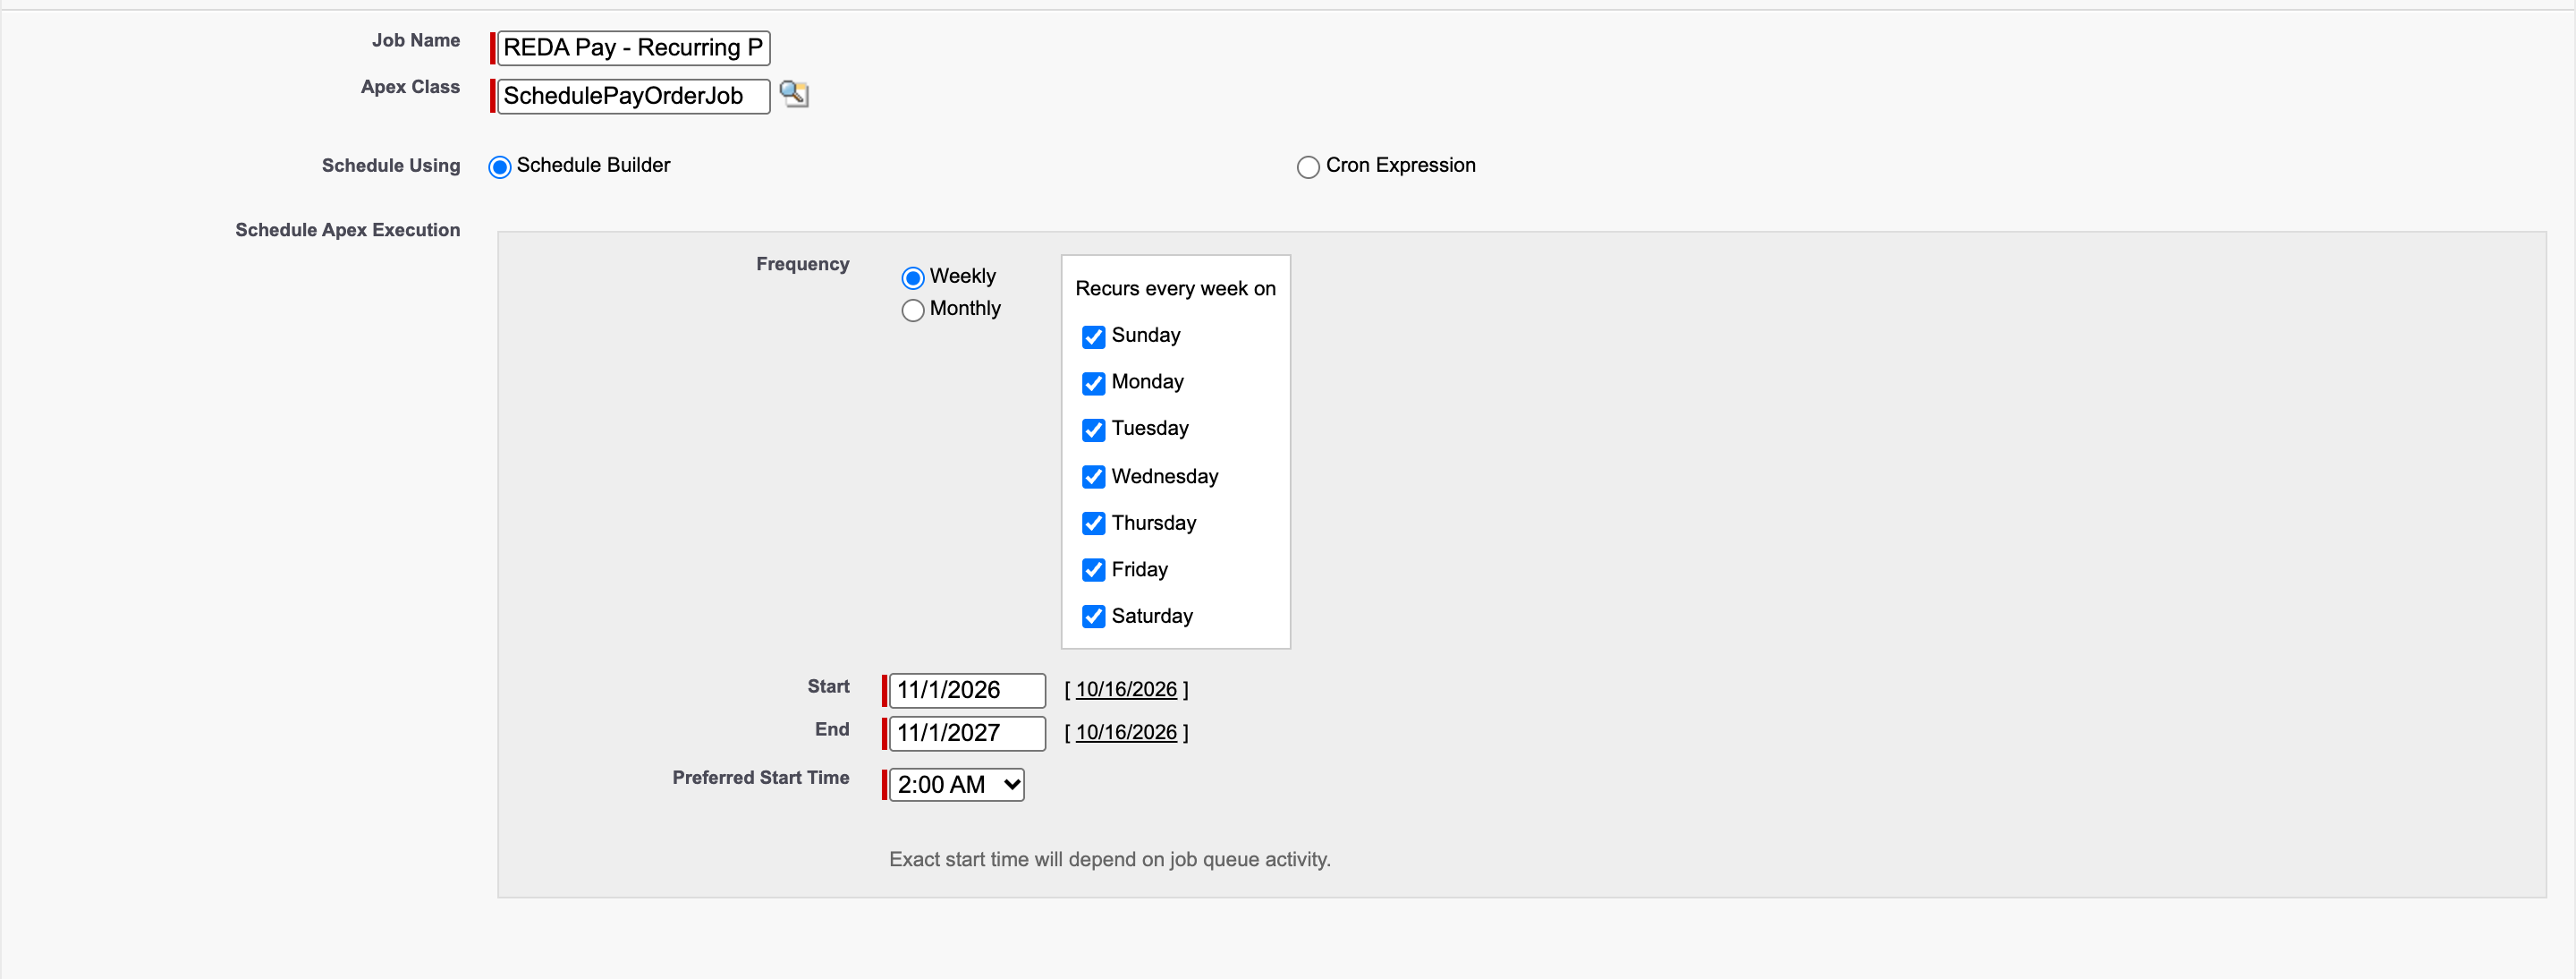Click the Start date field
The image size is (2576, 979).
point(967,690)
